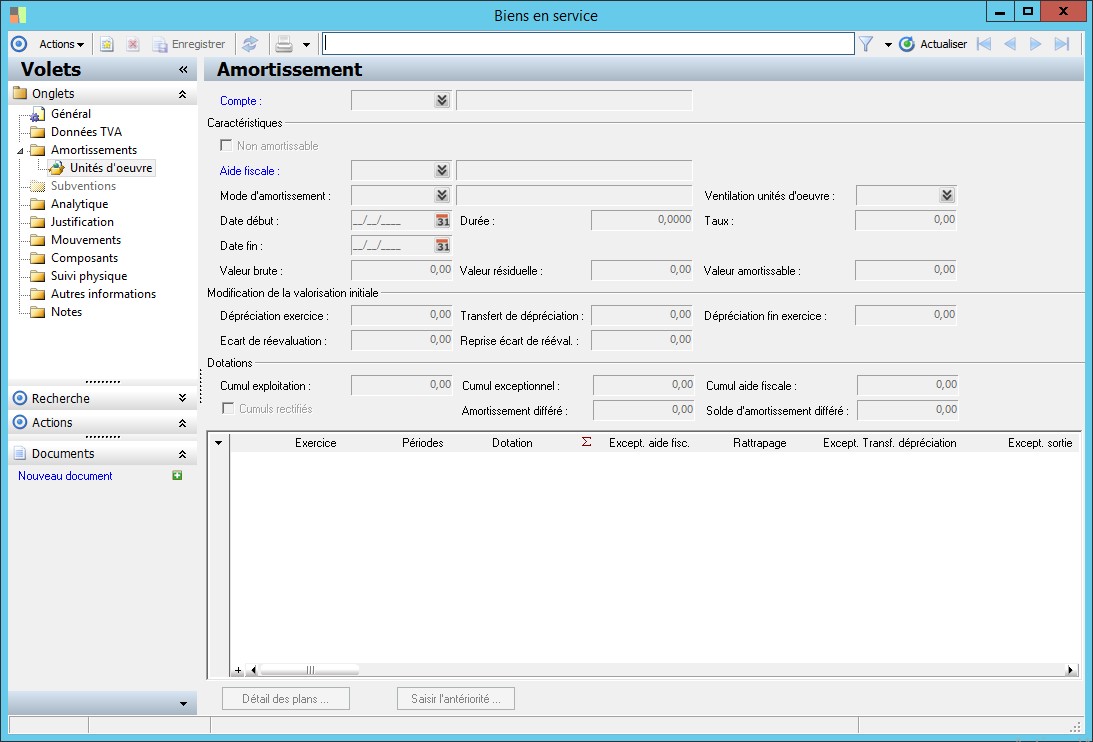This screenshot has height=742, width=1093.
Task: Click the horizontal scrollbar left arrow
Action: pos(254,670)
